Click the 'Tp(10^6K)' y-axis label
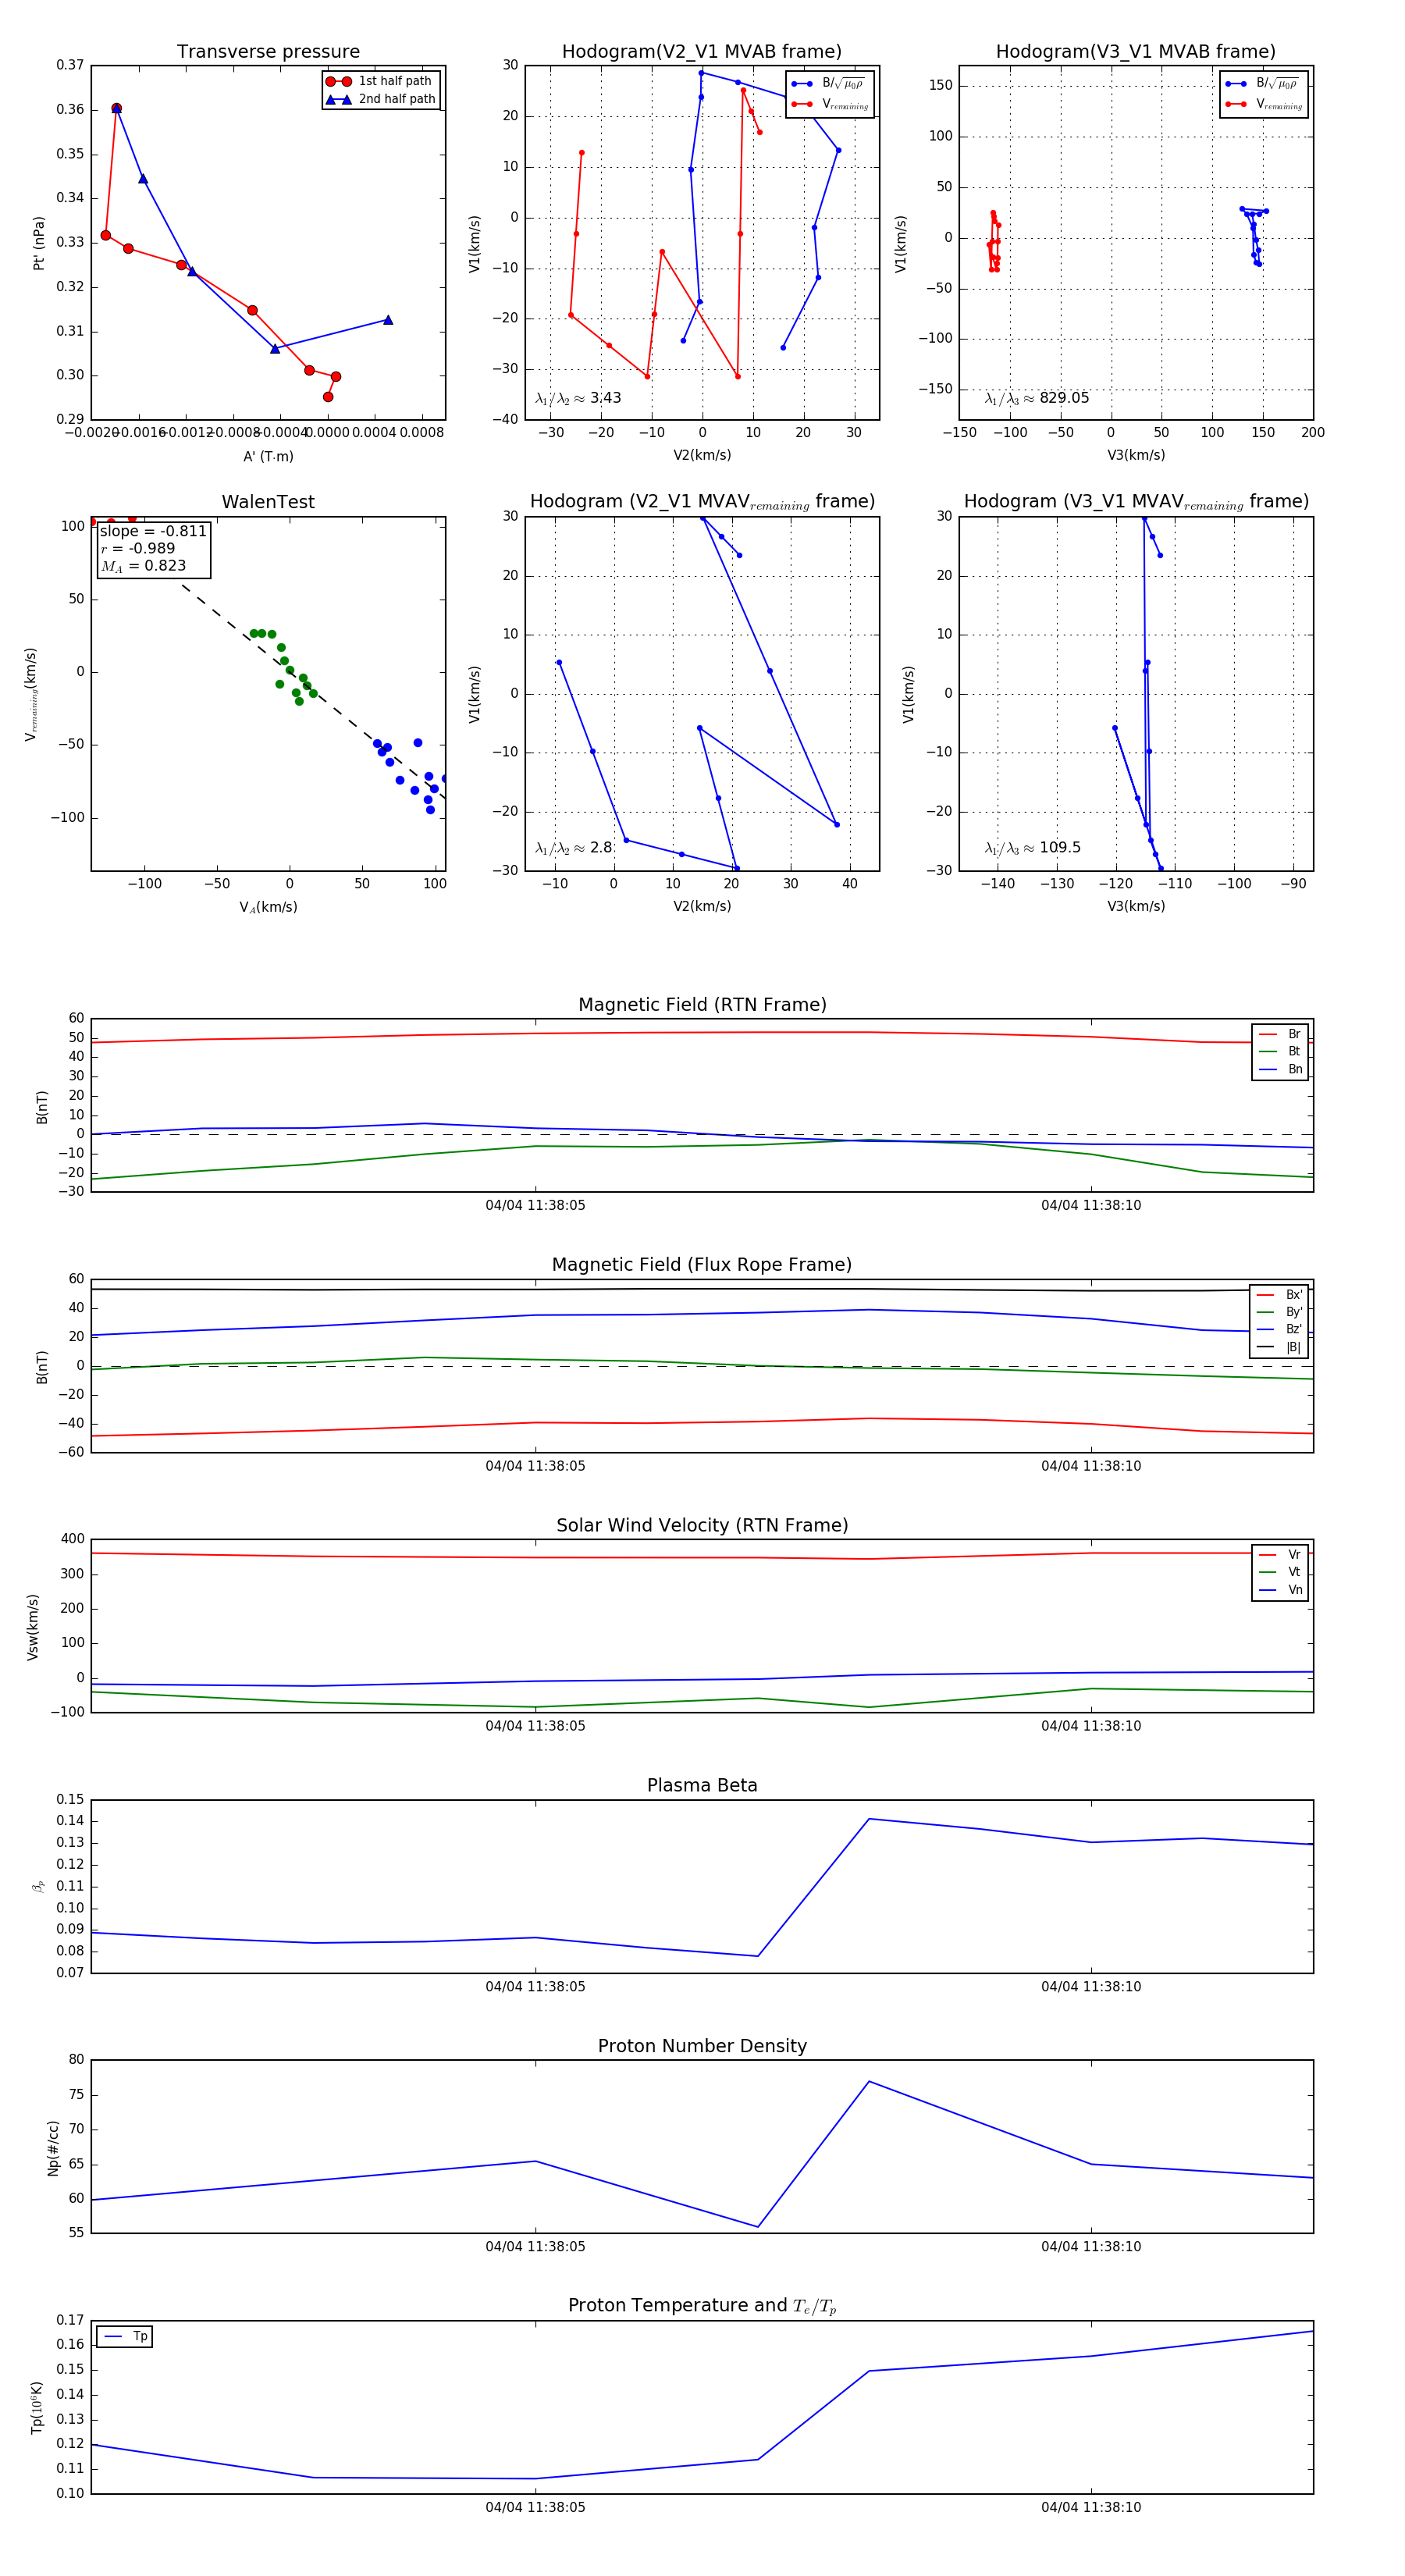Viewport: 1405px width, 2576px height. (37, 2407)
